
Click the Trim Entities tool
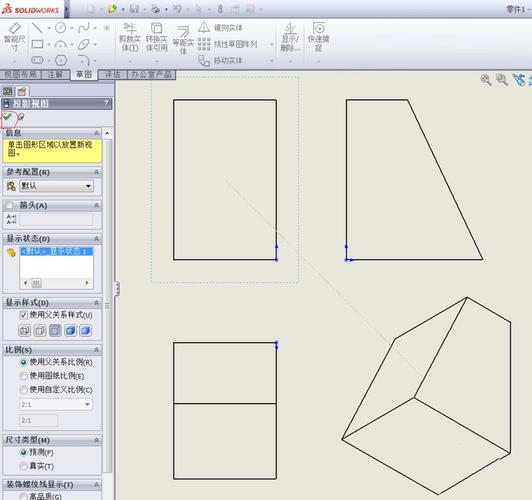pyautogui.click(x=130, y=37)
